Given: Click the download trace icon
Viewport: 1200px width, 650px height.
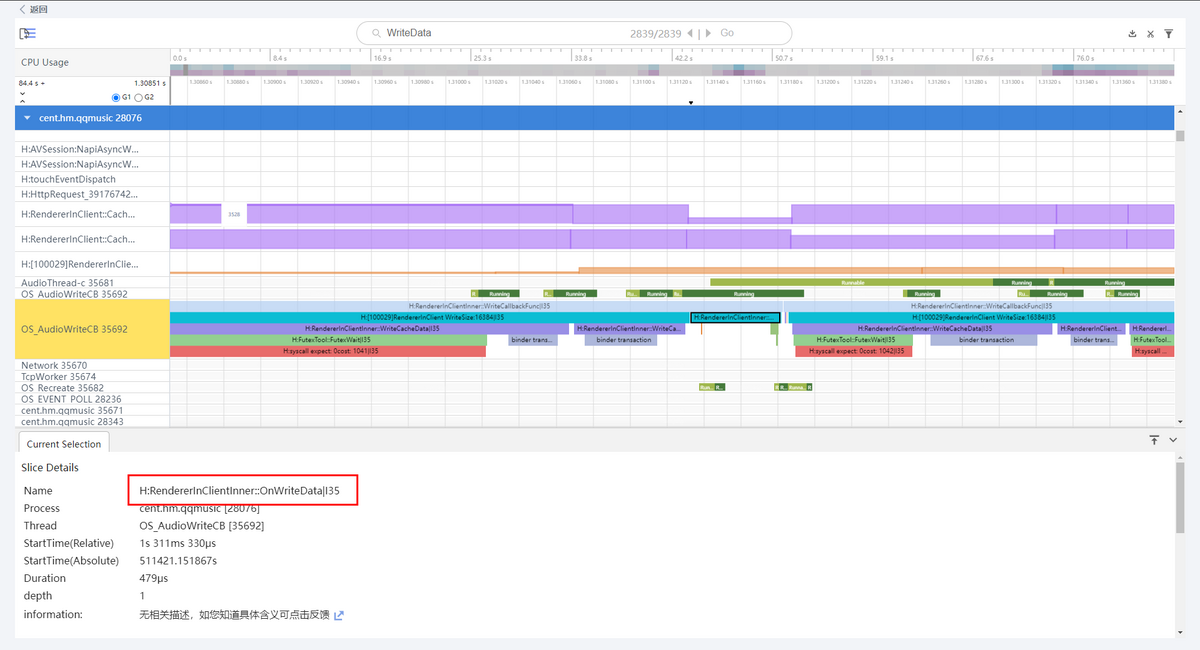Looking at the screenshot, I should click(1132, 34).
